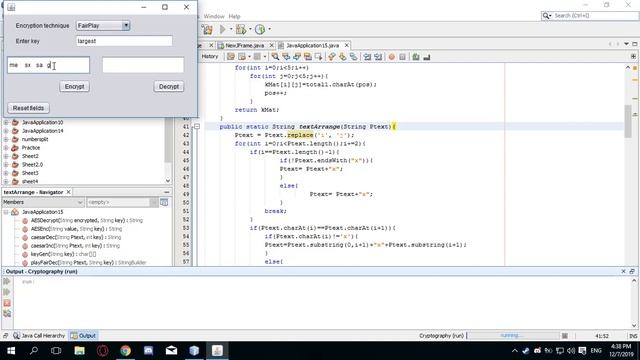Close the NewJFrame.java tab

point(270,45)
